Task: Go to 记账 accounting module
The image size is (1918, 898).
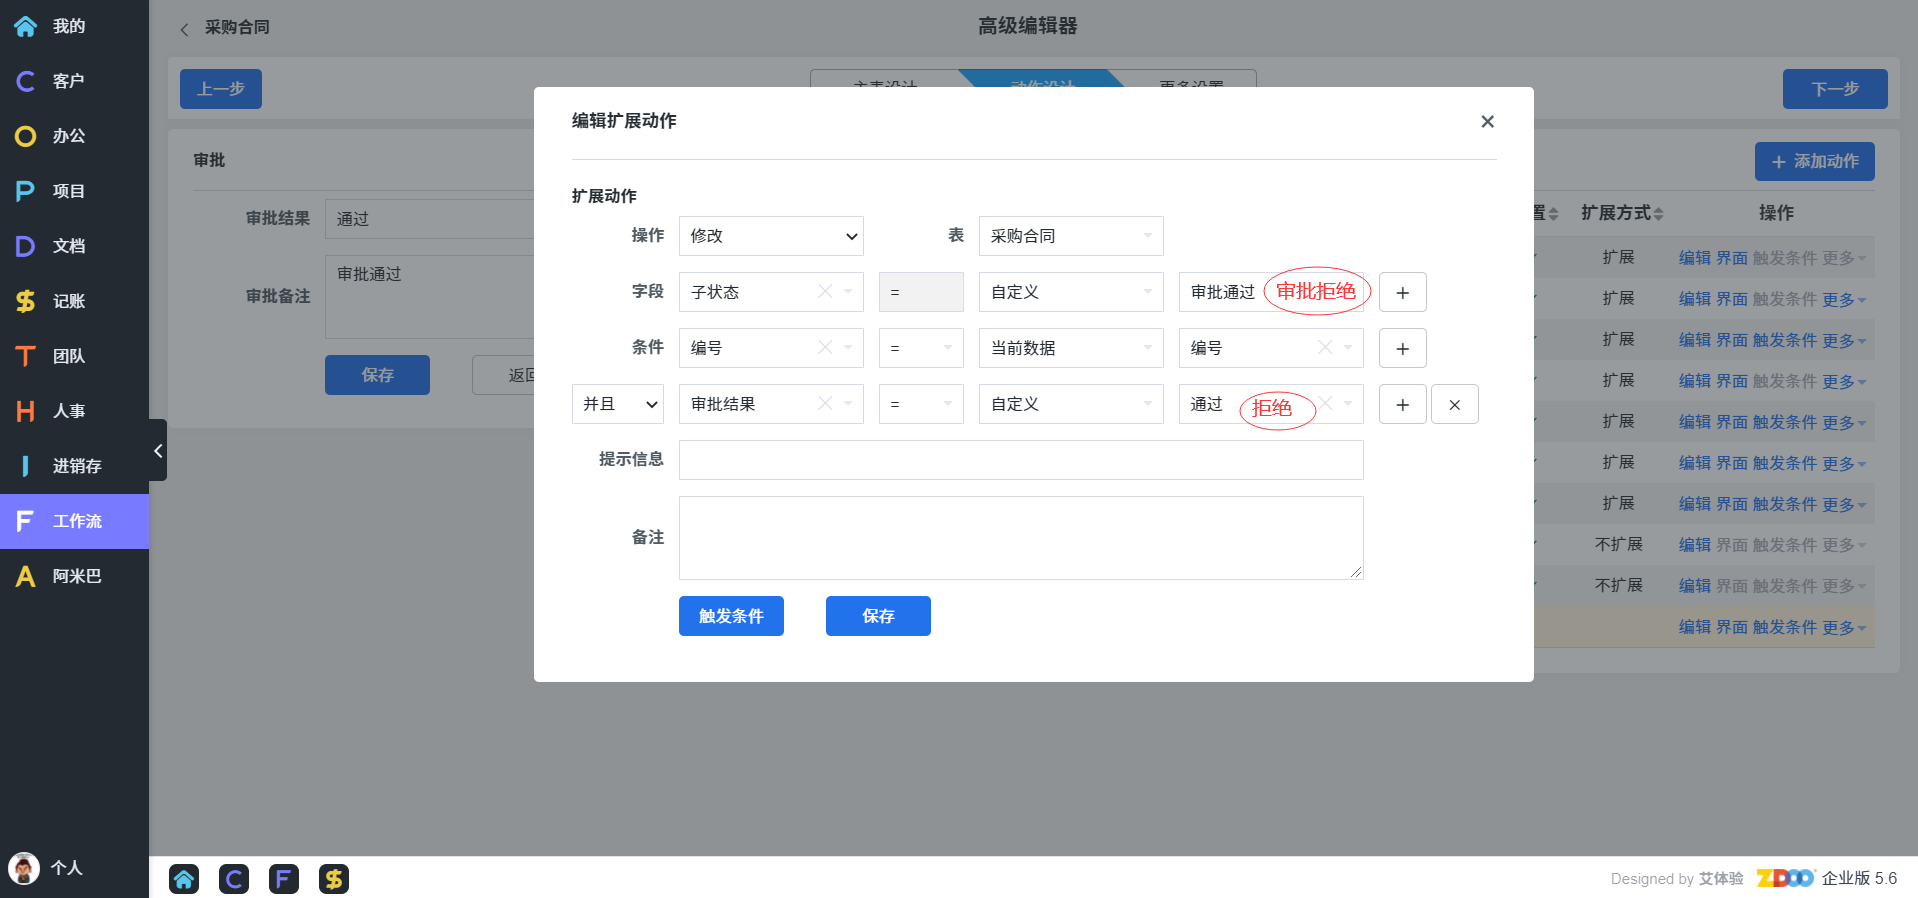Action: click(x=68, y=301)
